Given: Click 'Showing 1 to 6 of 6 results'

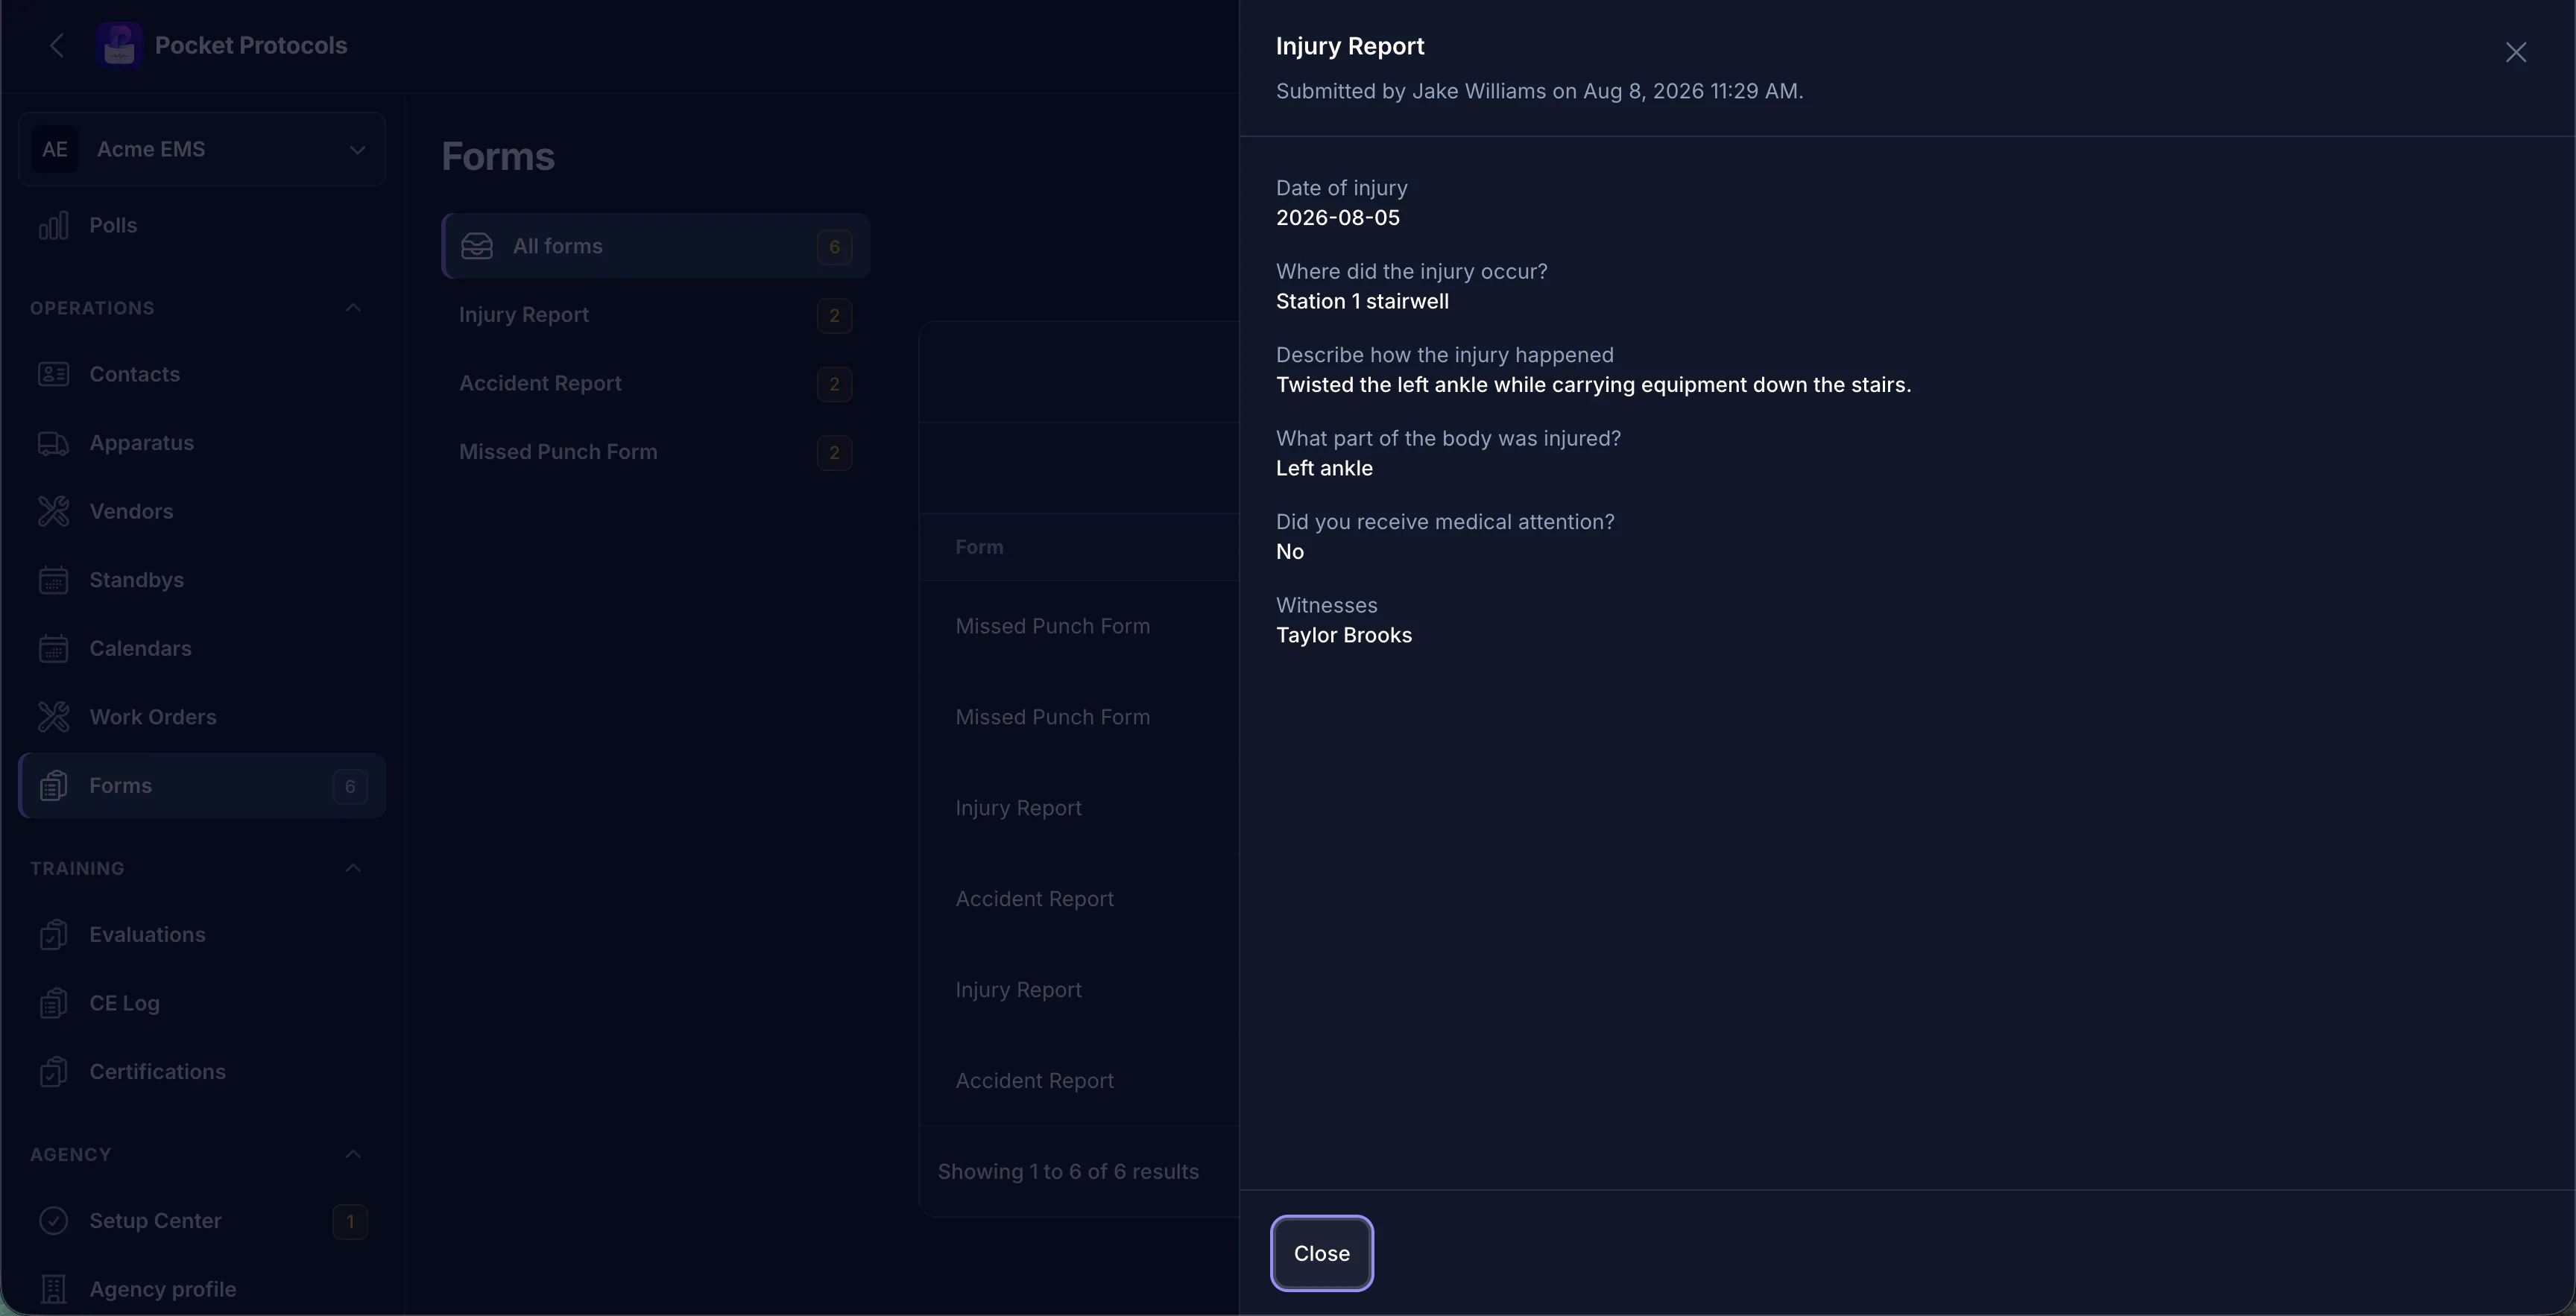Looking at the screenshot, I should pyautogui.click(x=1068, y=1171).
